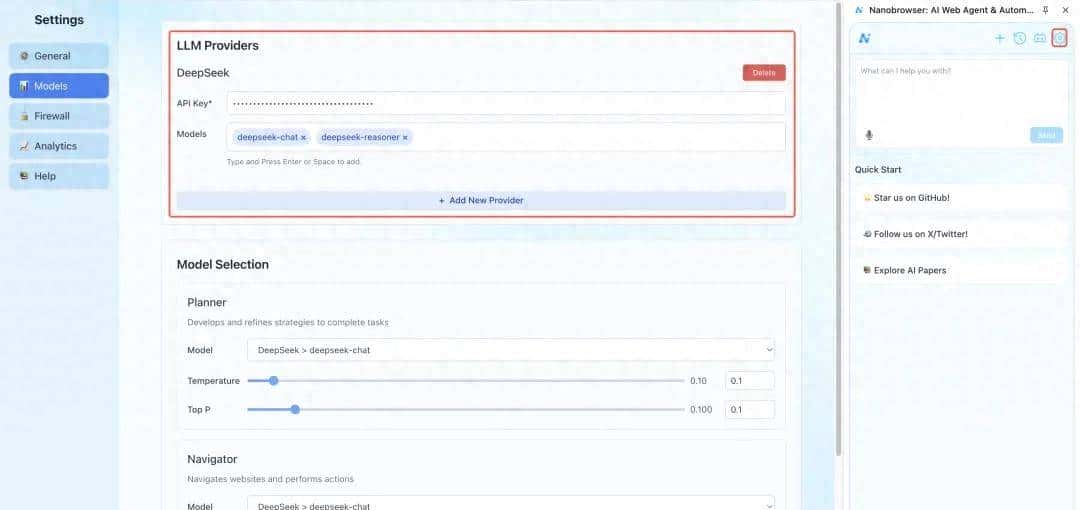Click the microphone voice input icon

pos(869,135)
